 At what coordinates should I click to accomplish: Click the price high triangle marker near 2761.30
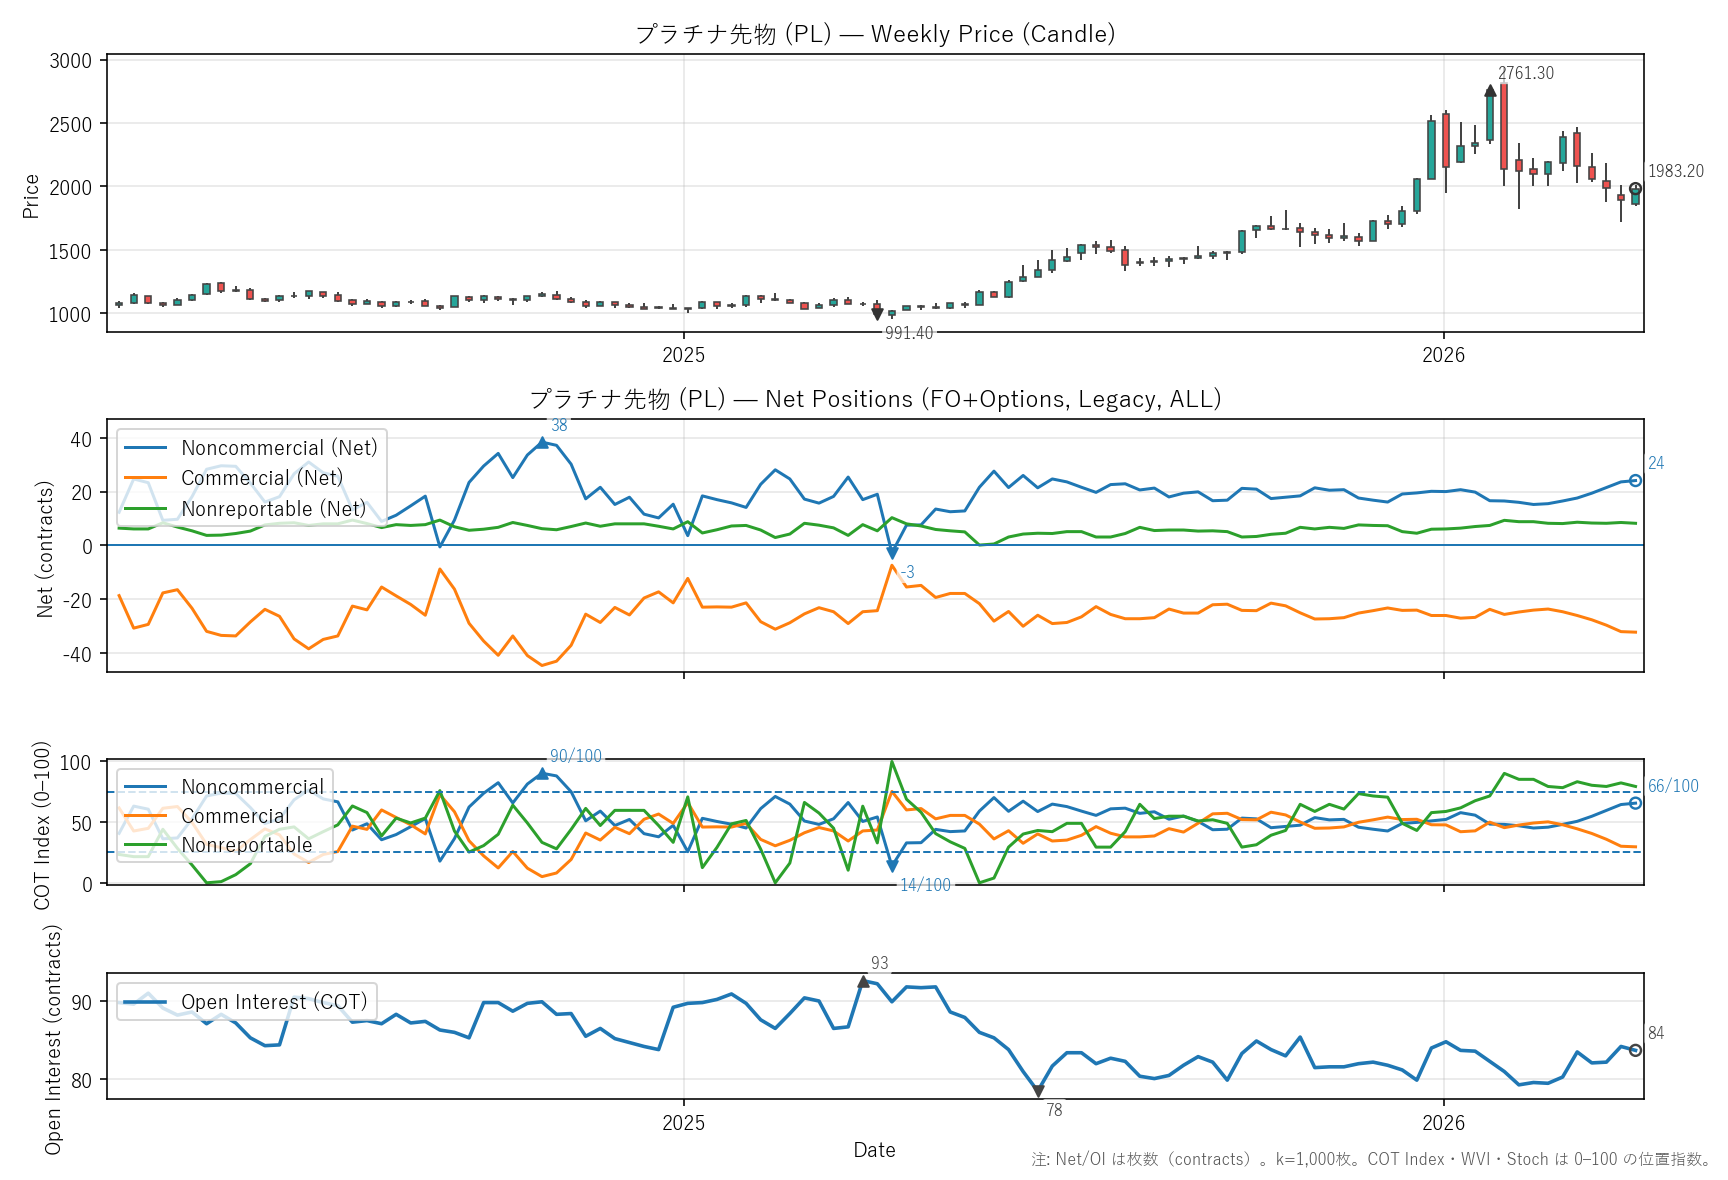click(x=1490, y=91)
